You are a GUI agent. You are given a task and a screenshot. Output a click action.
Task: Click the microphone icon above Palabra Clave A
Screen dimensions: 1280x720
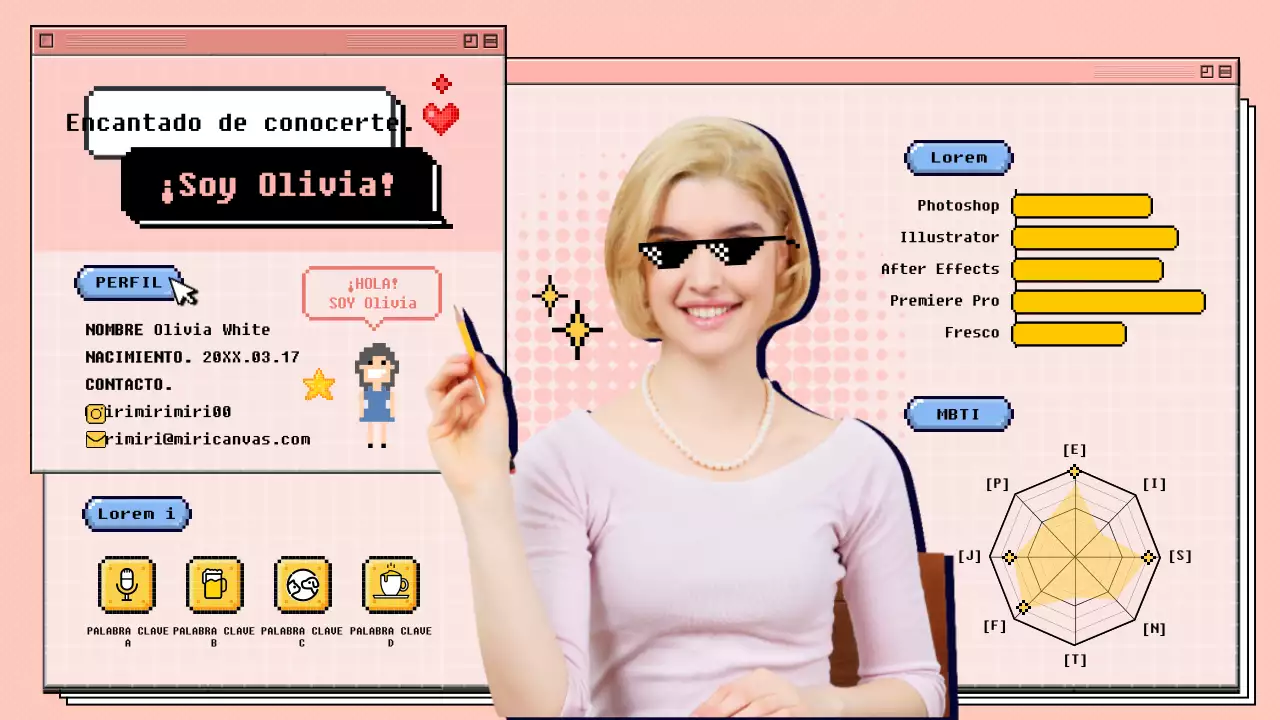pyautogui.click(x=127, y=584)
